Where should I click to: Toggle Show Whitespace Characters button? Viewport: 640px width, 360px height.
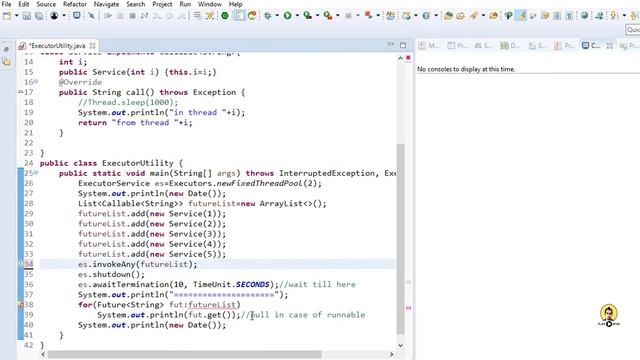coord(569,16)
